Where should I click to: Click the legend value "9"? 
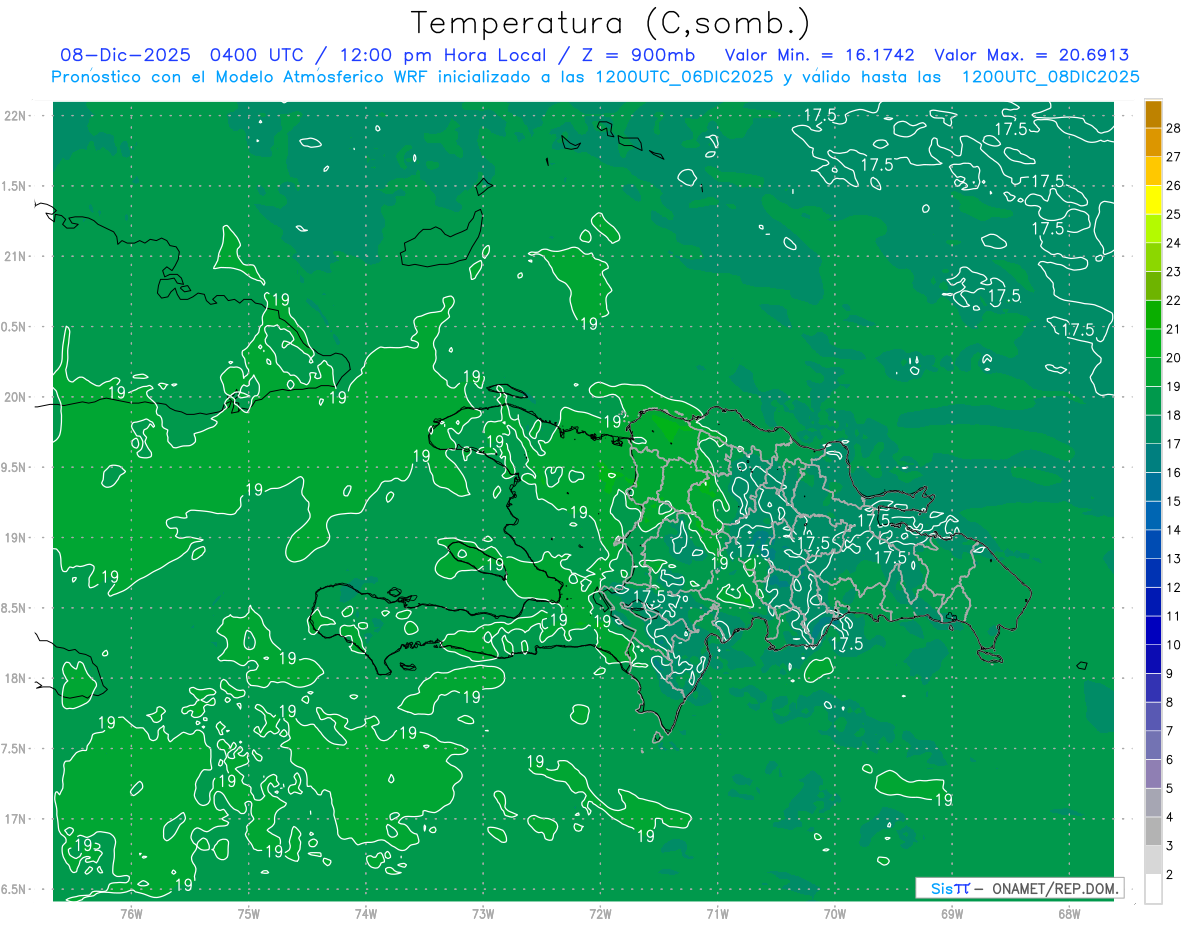coord(1170,674)
